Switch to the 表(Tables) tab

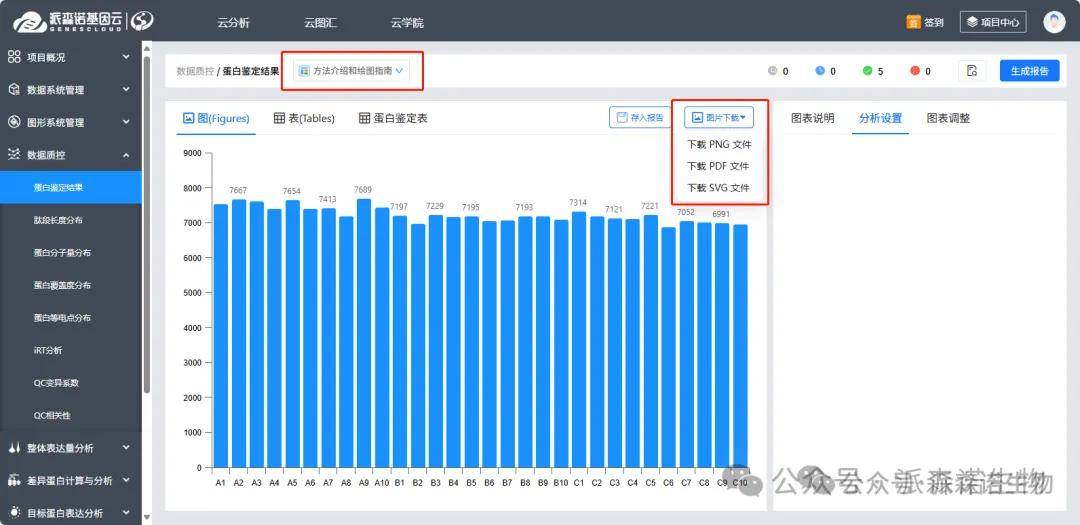tap(304, 118)
